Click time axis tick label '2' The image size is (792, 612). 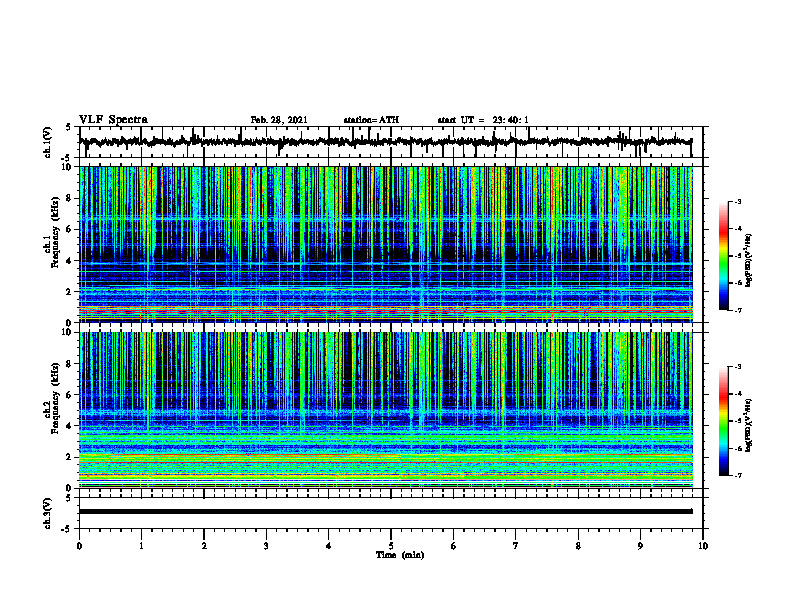point(204,546)
